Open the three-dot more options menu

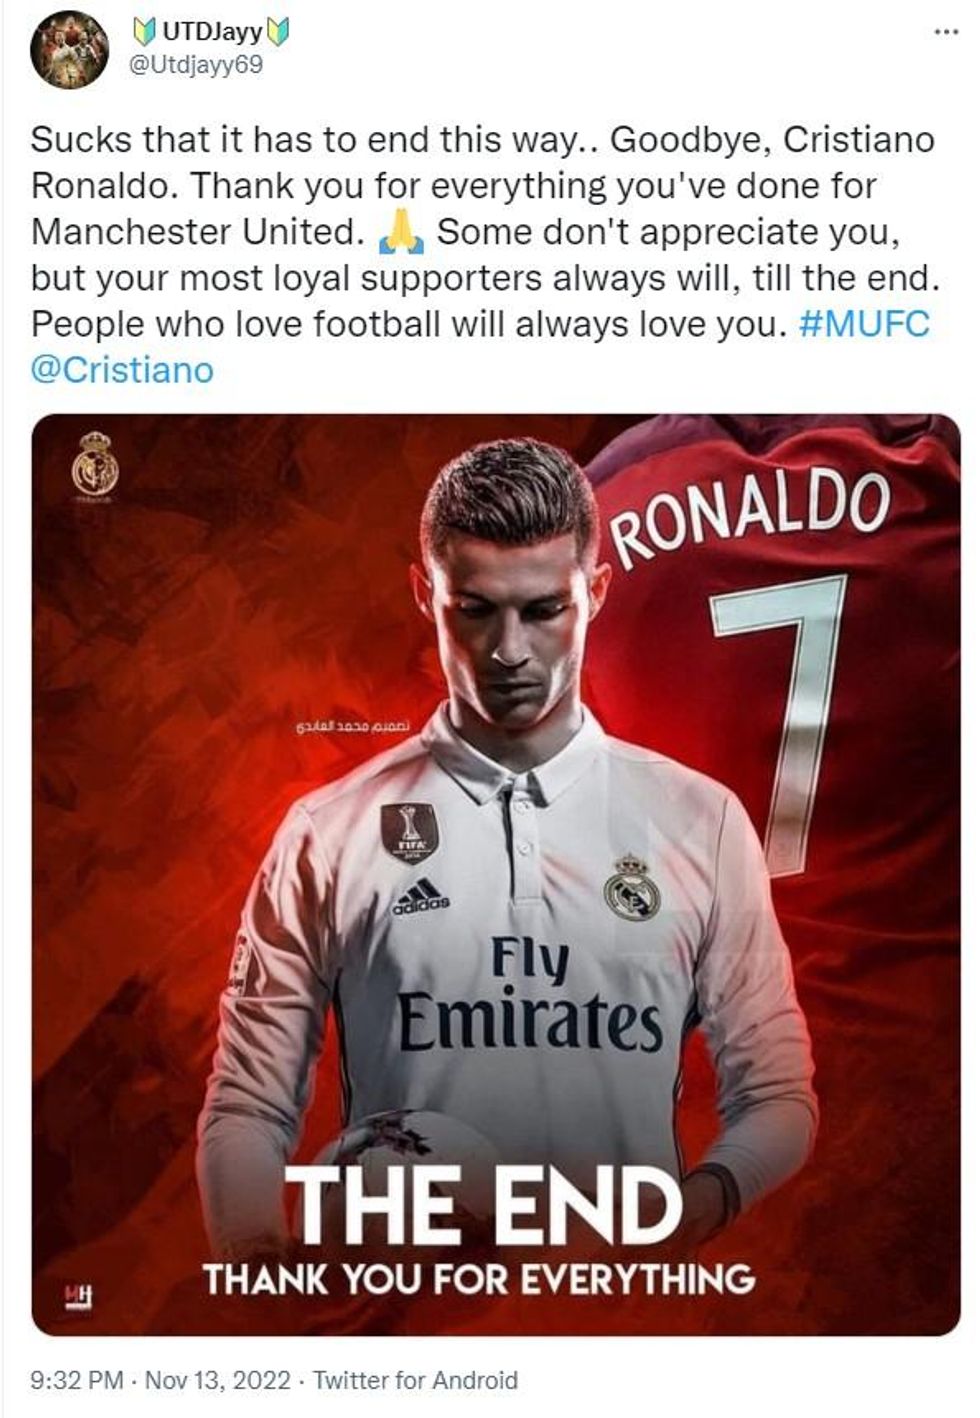[945, 33]
